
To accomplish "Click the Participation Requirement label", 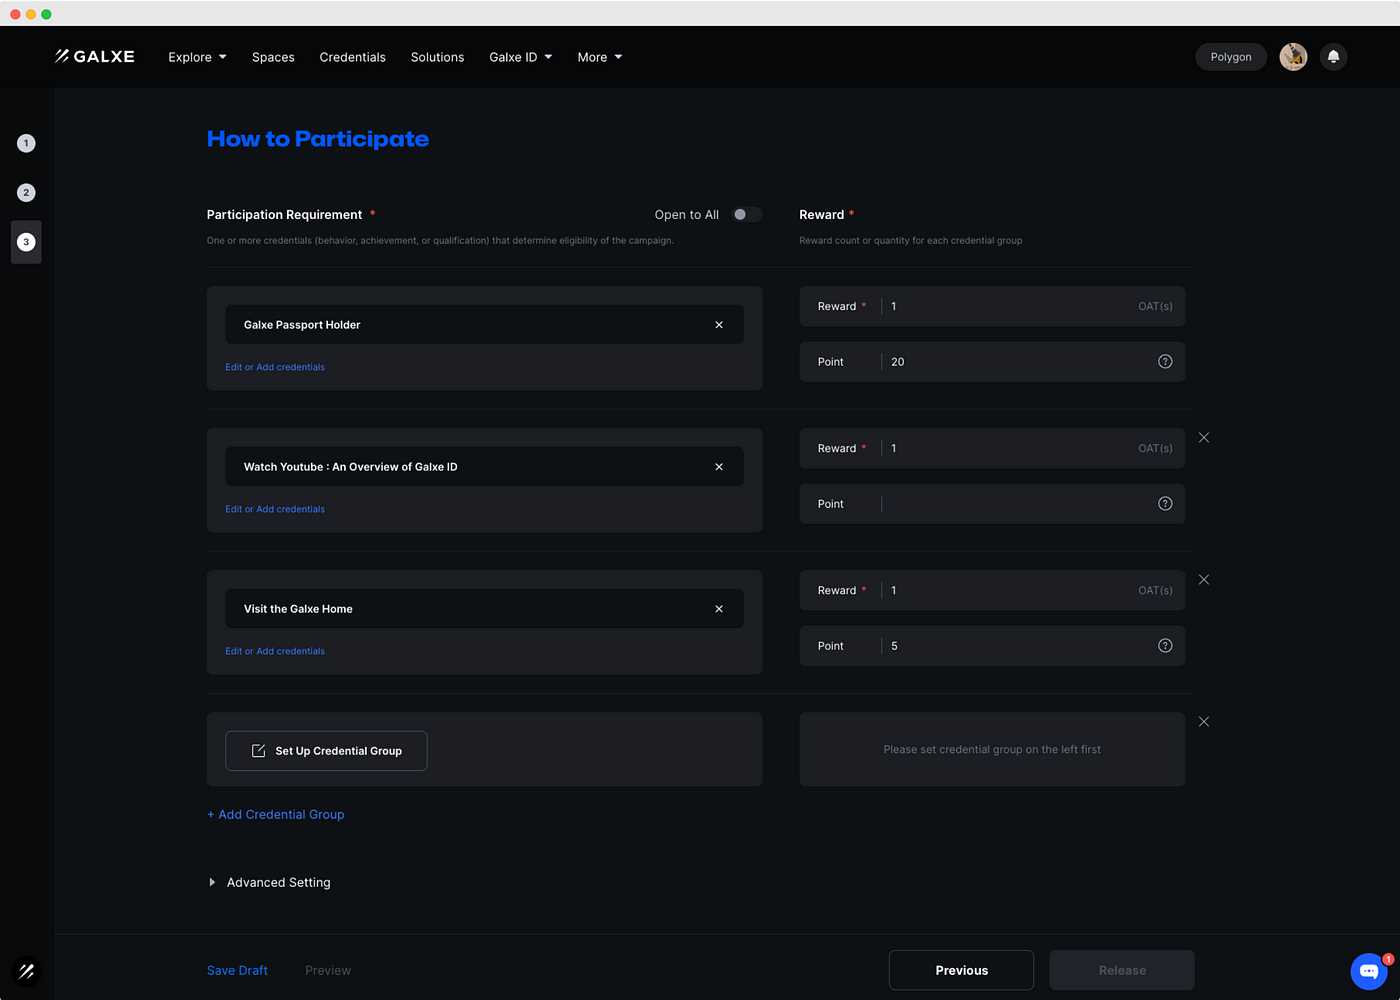I will click(x=285, y=215).
